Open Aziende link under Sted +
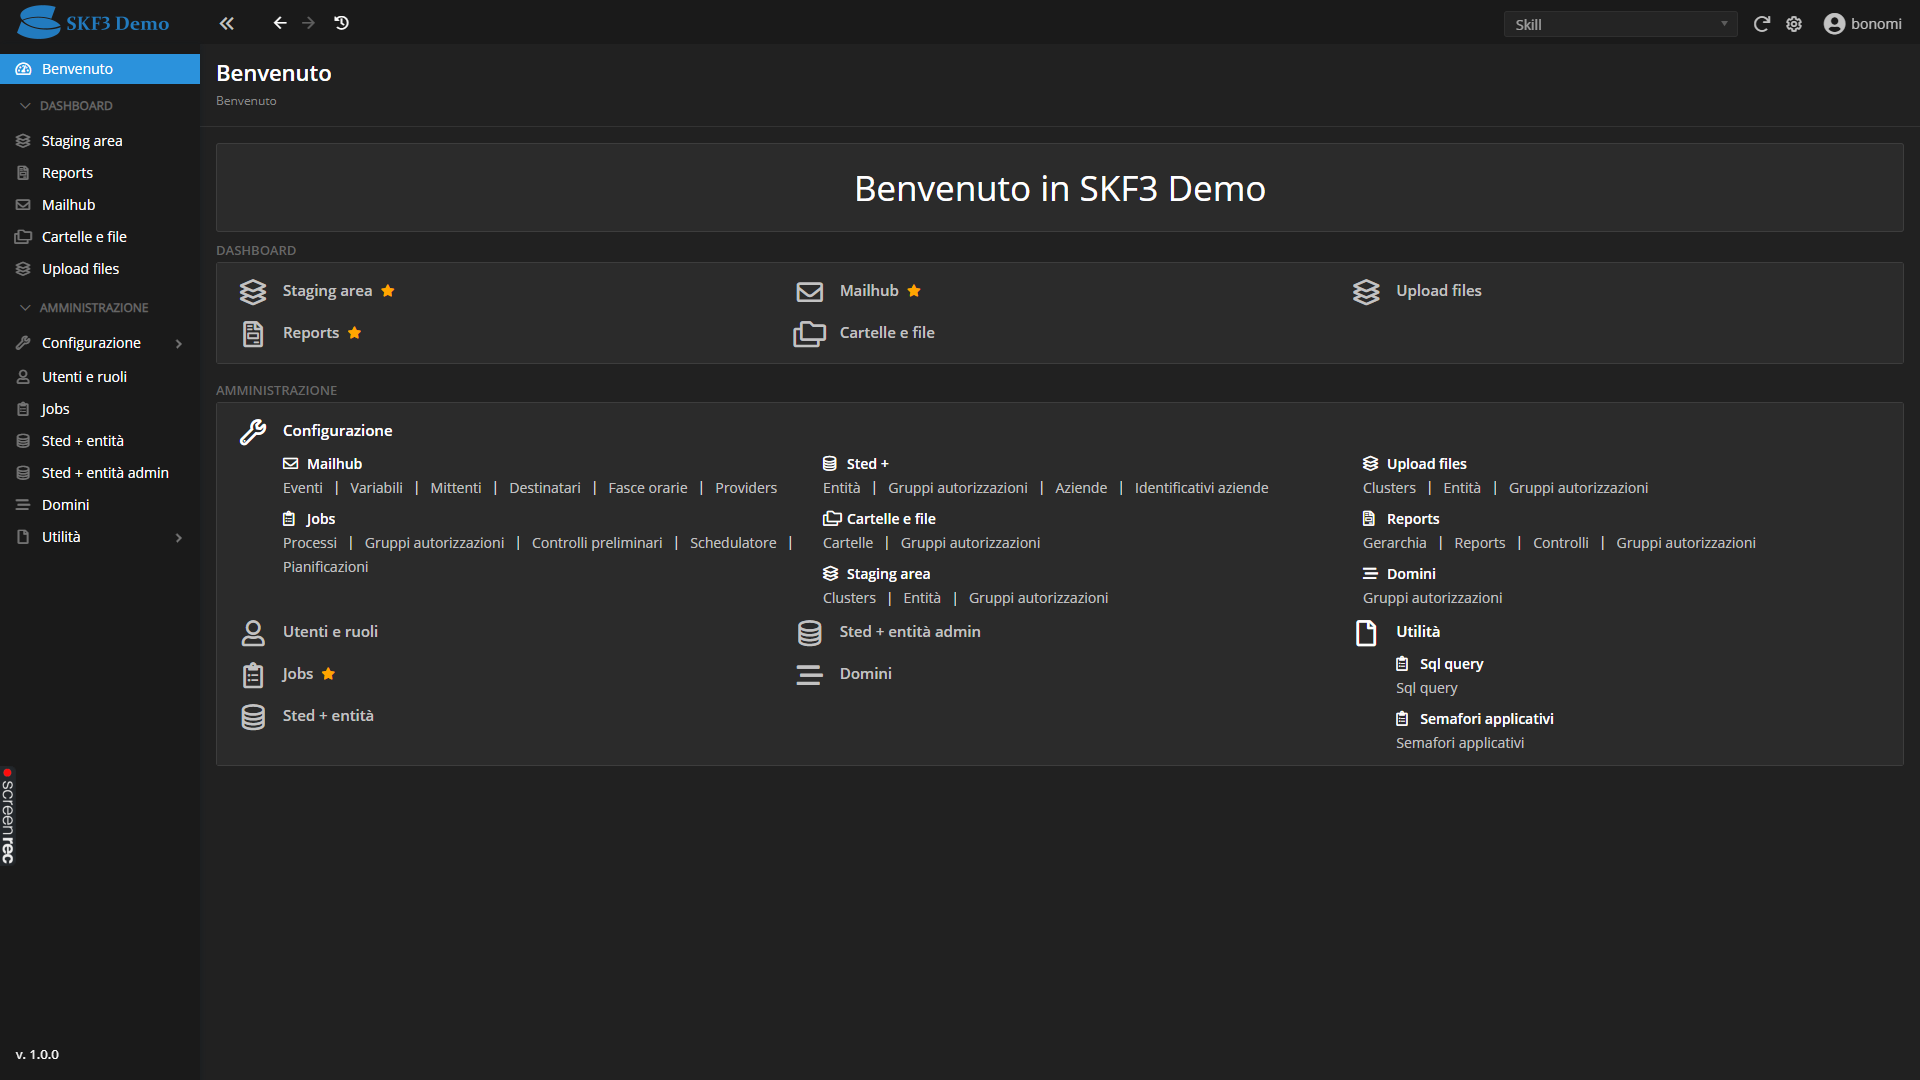Viewport: 1920px width, 1080px height. click(1081, 488)
